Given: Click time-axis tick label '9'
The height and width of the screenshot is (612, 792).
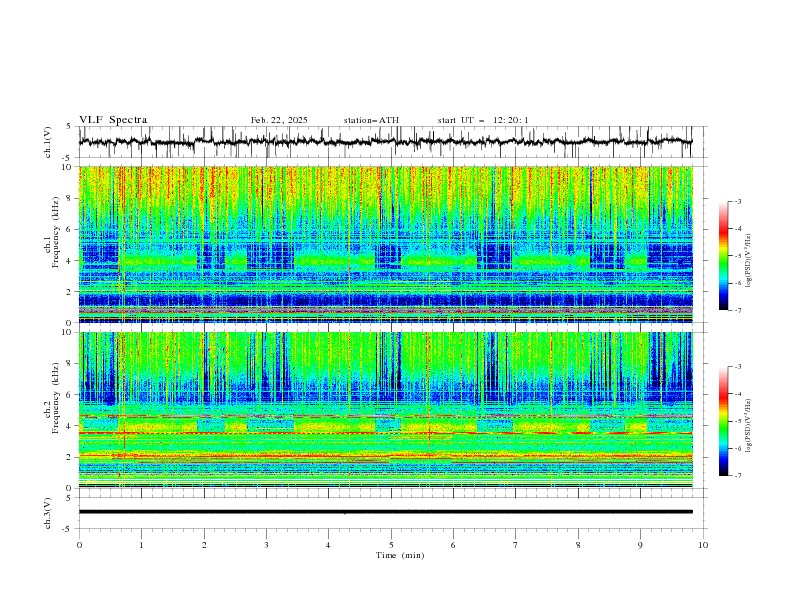Looking at the screenshot, I should pos(640,545).
